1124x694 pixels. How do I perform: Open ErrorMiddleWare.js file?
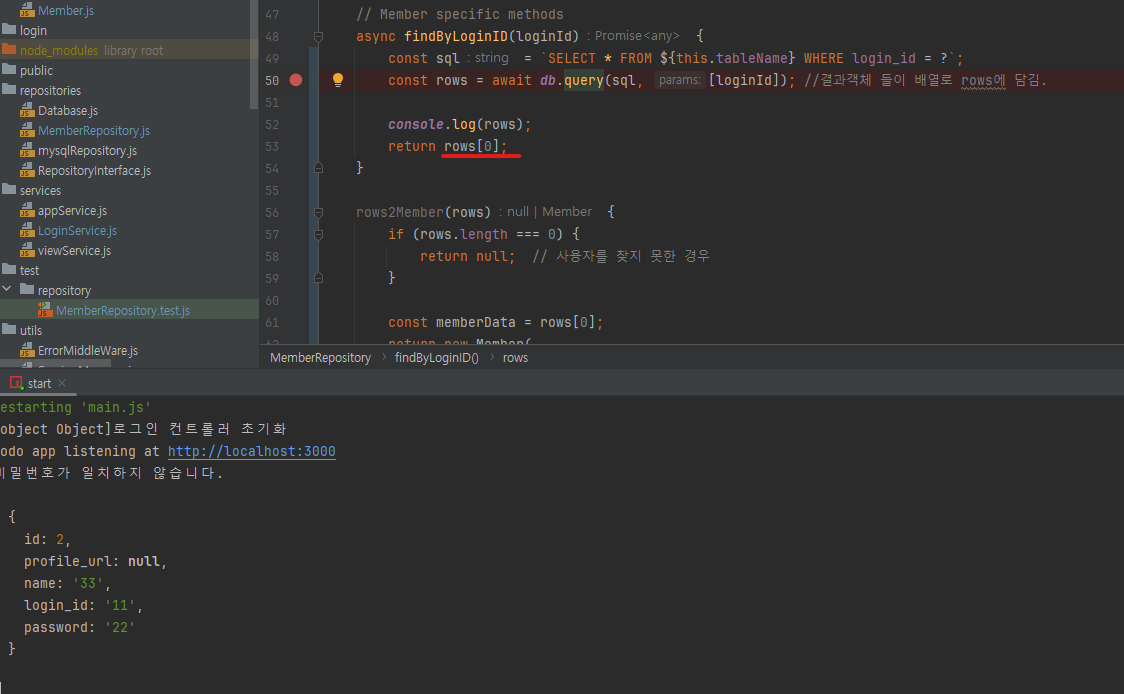[x=88, y=351]
